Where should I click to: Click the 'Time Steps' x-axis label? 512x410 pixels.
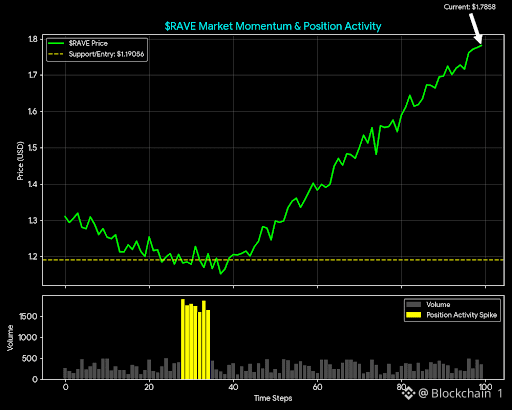(273, 398)
